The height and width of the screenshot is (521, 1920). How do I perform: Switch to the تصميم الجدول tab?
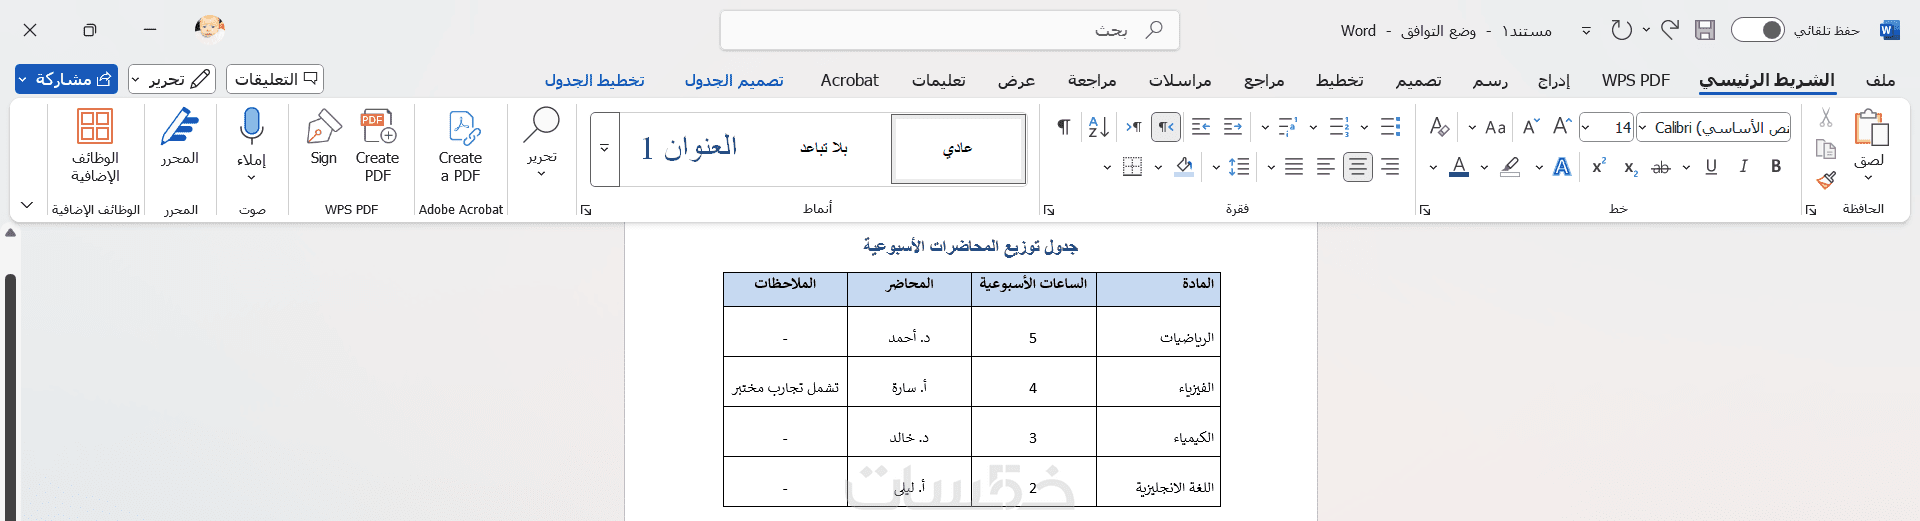coord(734,80)
